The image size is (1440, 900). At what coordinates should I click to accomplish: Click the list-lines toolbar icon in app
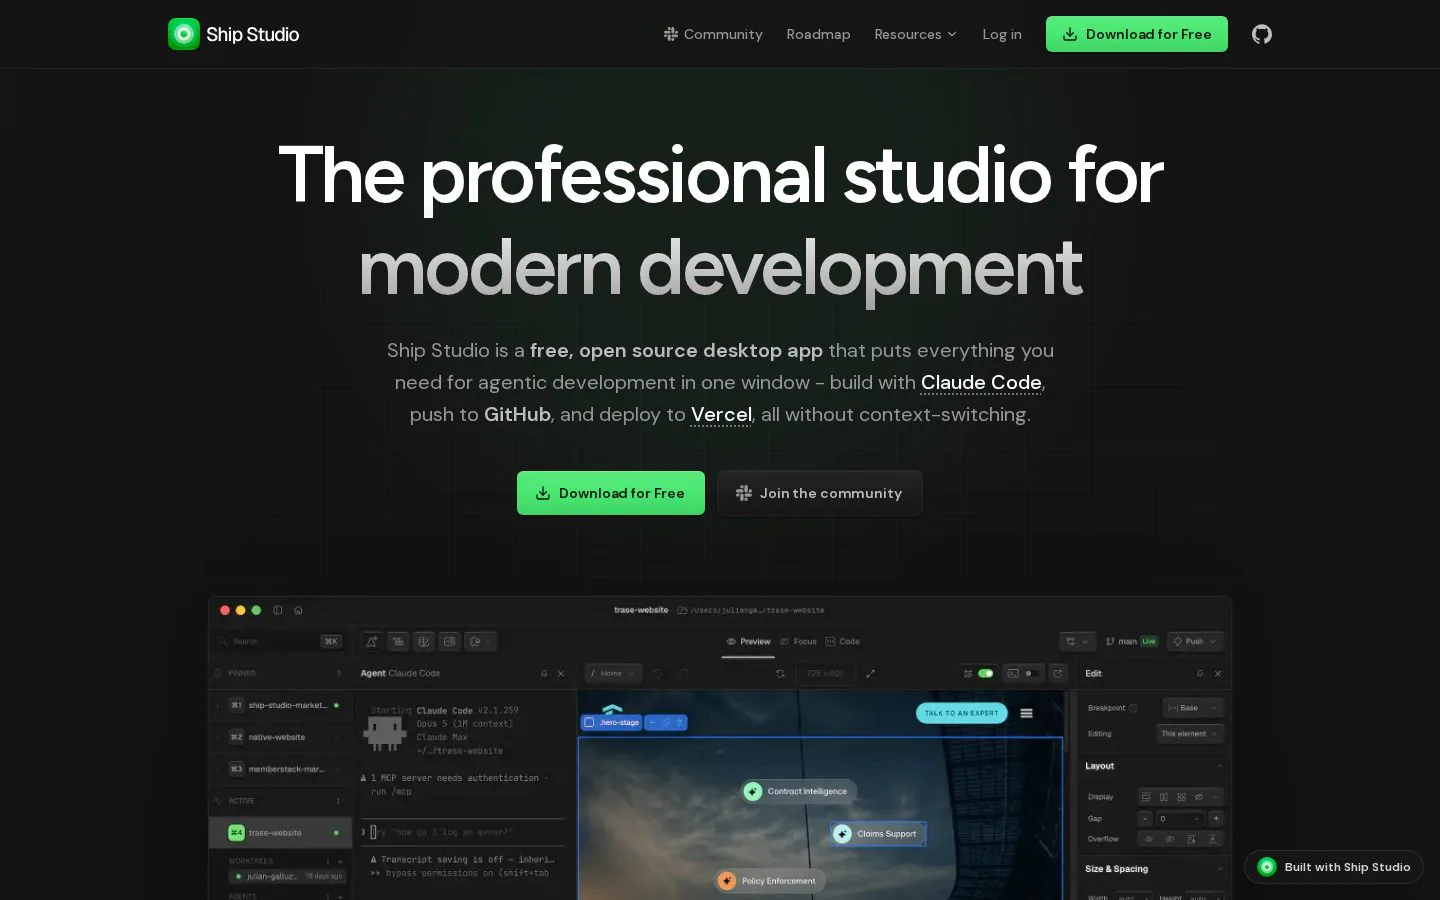coord(397,642)
